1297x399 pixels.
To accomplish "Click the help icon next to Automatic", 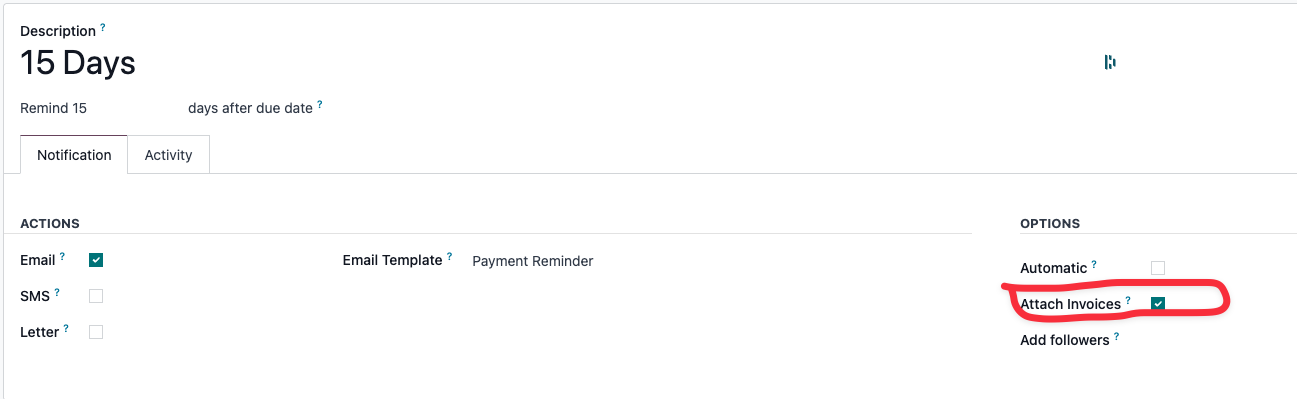I will click(1094, 265).
